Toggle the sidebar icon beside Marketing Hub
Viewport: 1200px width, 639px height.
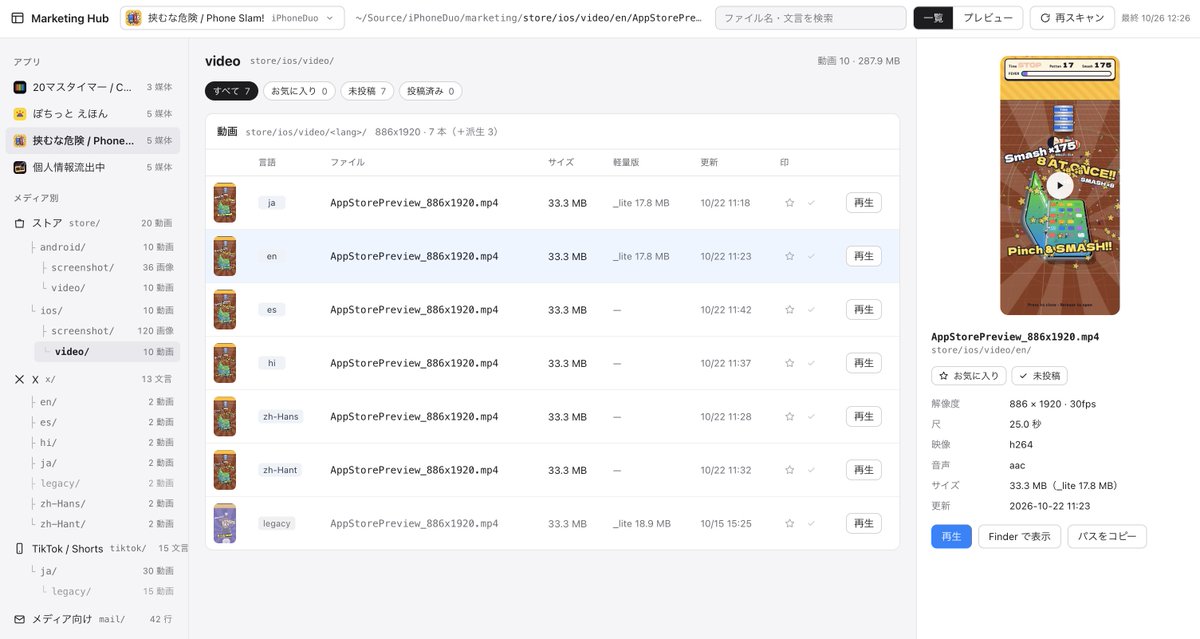click(x=18, y=18)
